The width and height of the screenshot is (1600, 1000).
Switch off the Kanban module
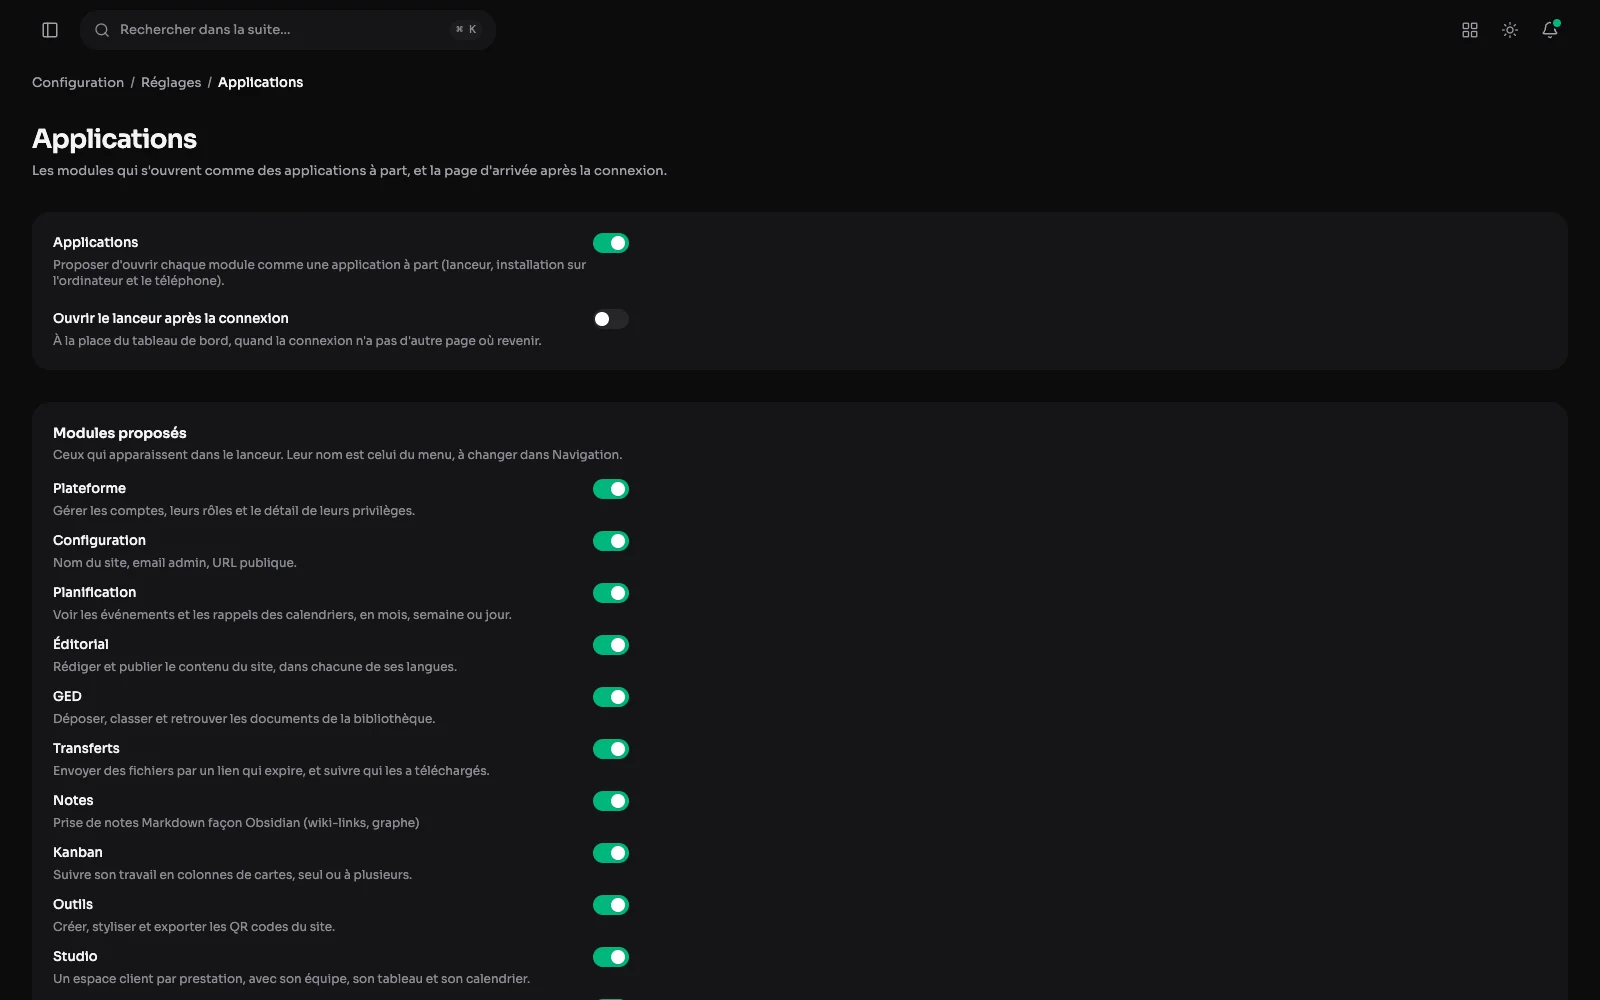(611, 853)
